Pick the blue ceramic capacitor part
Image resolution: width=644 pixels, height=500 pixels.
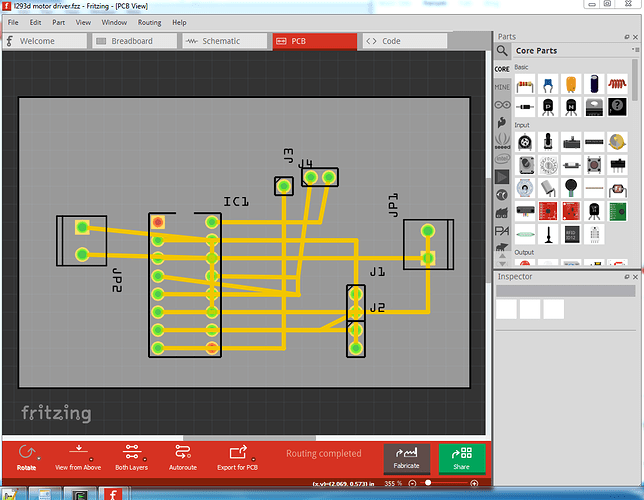(548, 85)
